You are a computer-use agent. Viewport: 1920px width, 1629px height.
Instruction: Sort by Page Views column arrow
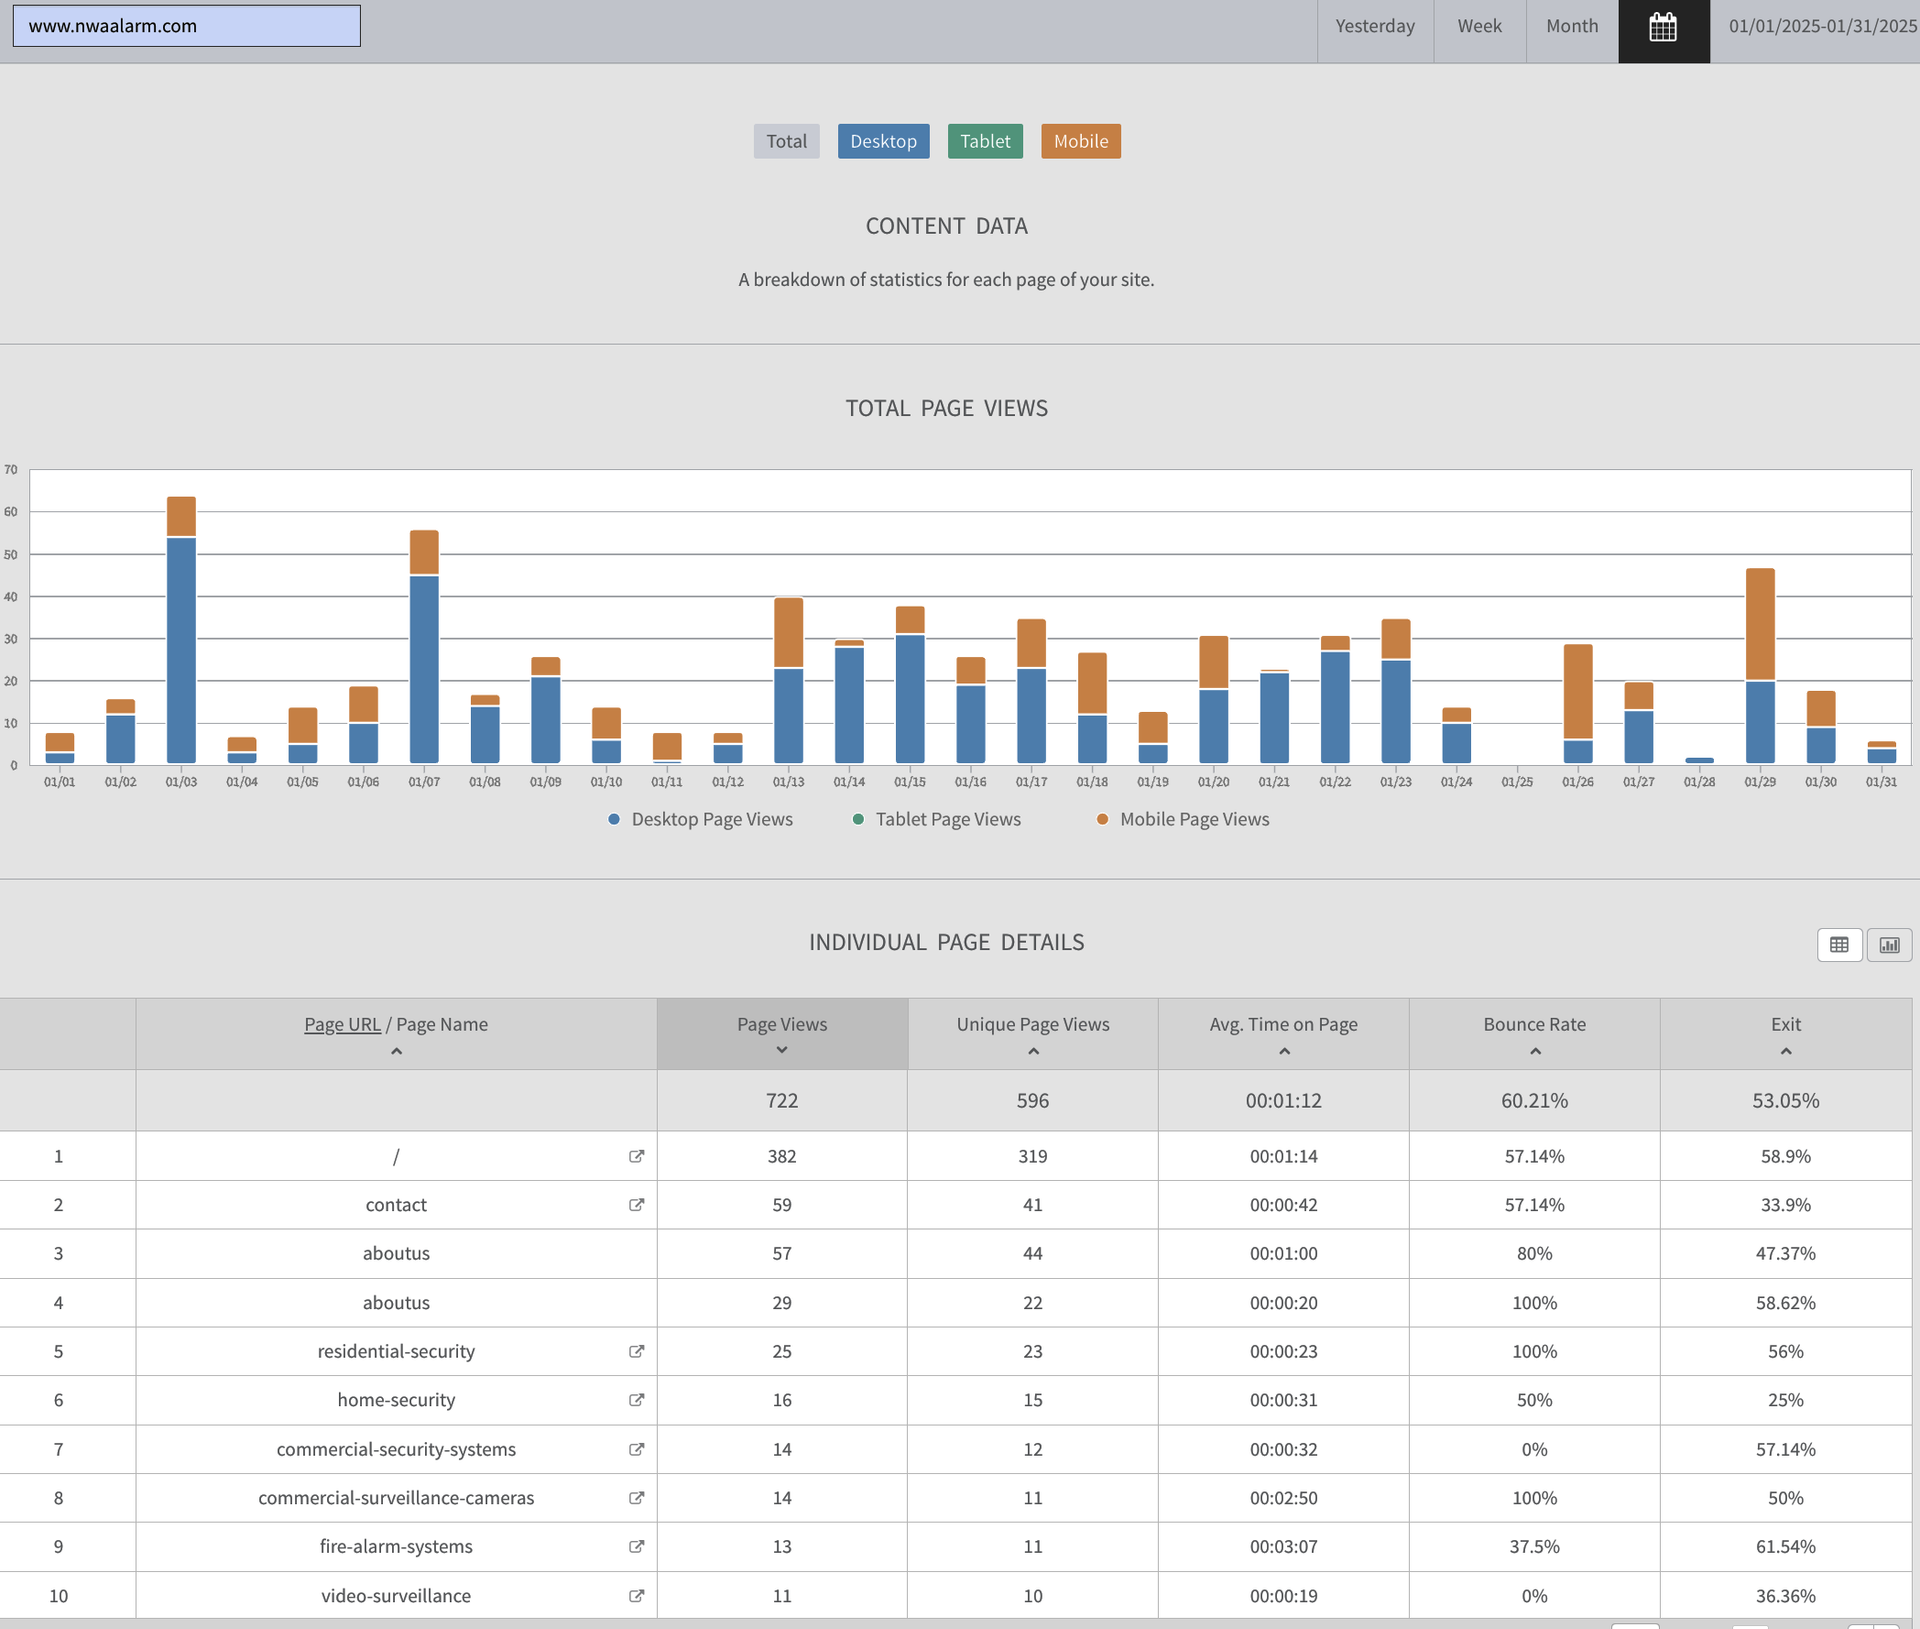782,1050
